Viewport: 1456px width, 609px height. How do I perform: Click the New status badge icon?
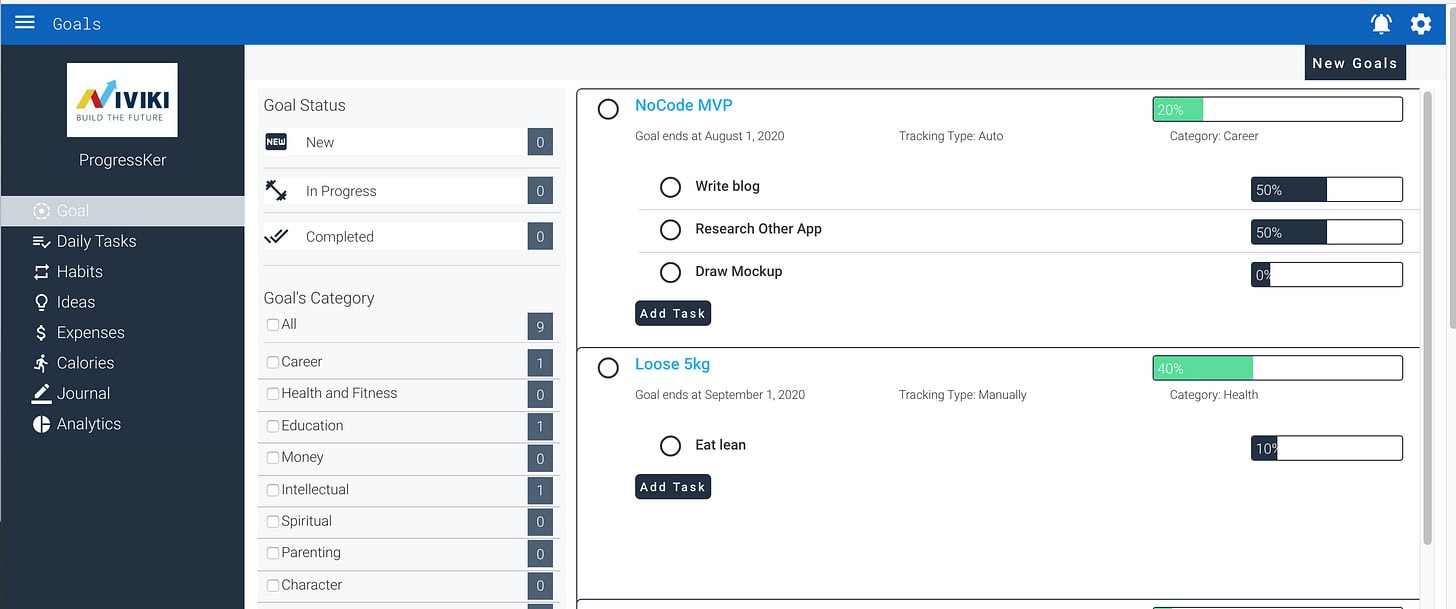coord(276,142)
